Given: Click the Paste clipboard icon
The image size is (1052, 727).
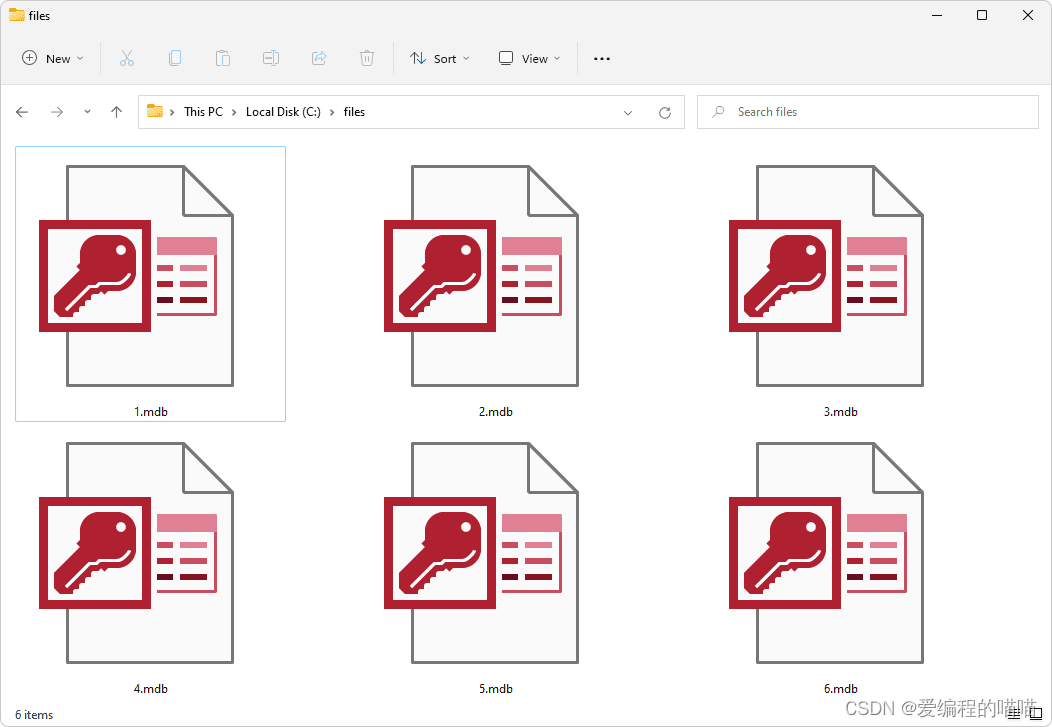Looking at the screenshot, I should pos(223,58).
